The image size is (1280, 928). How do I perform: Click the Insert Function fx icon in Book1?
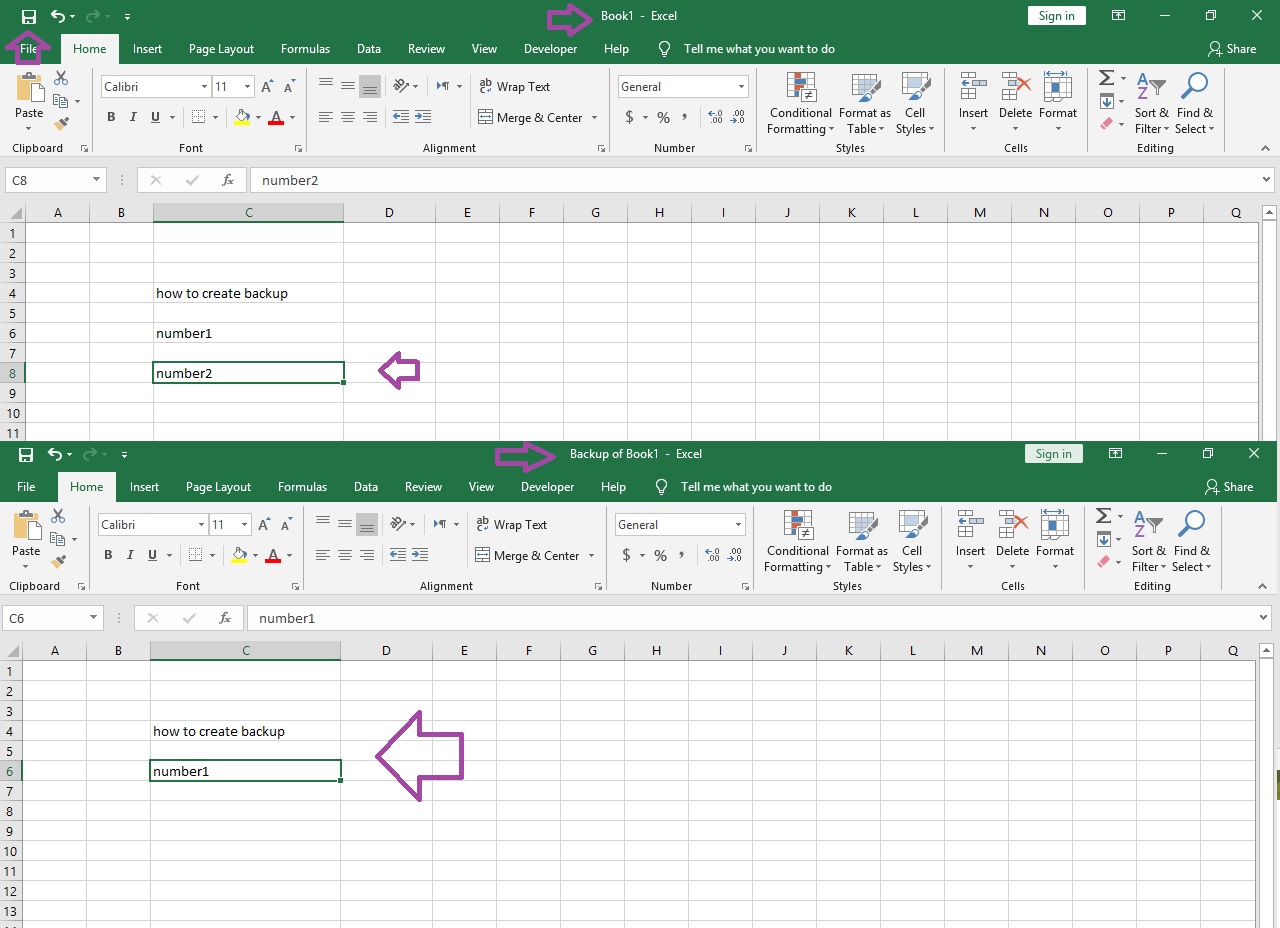228,181
